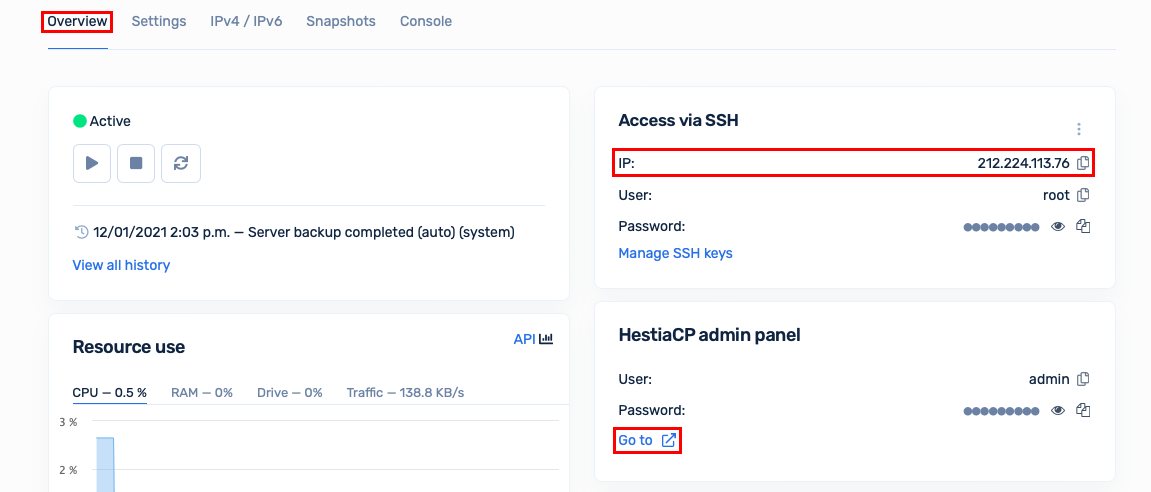Open the Settings tab
This screenshot has width=1151, height=492.
pyautogui.click(x=159, y=21)
